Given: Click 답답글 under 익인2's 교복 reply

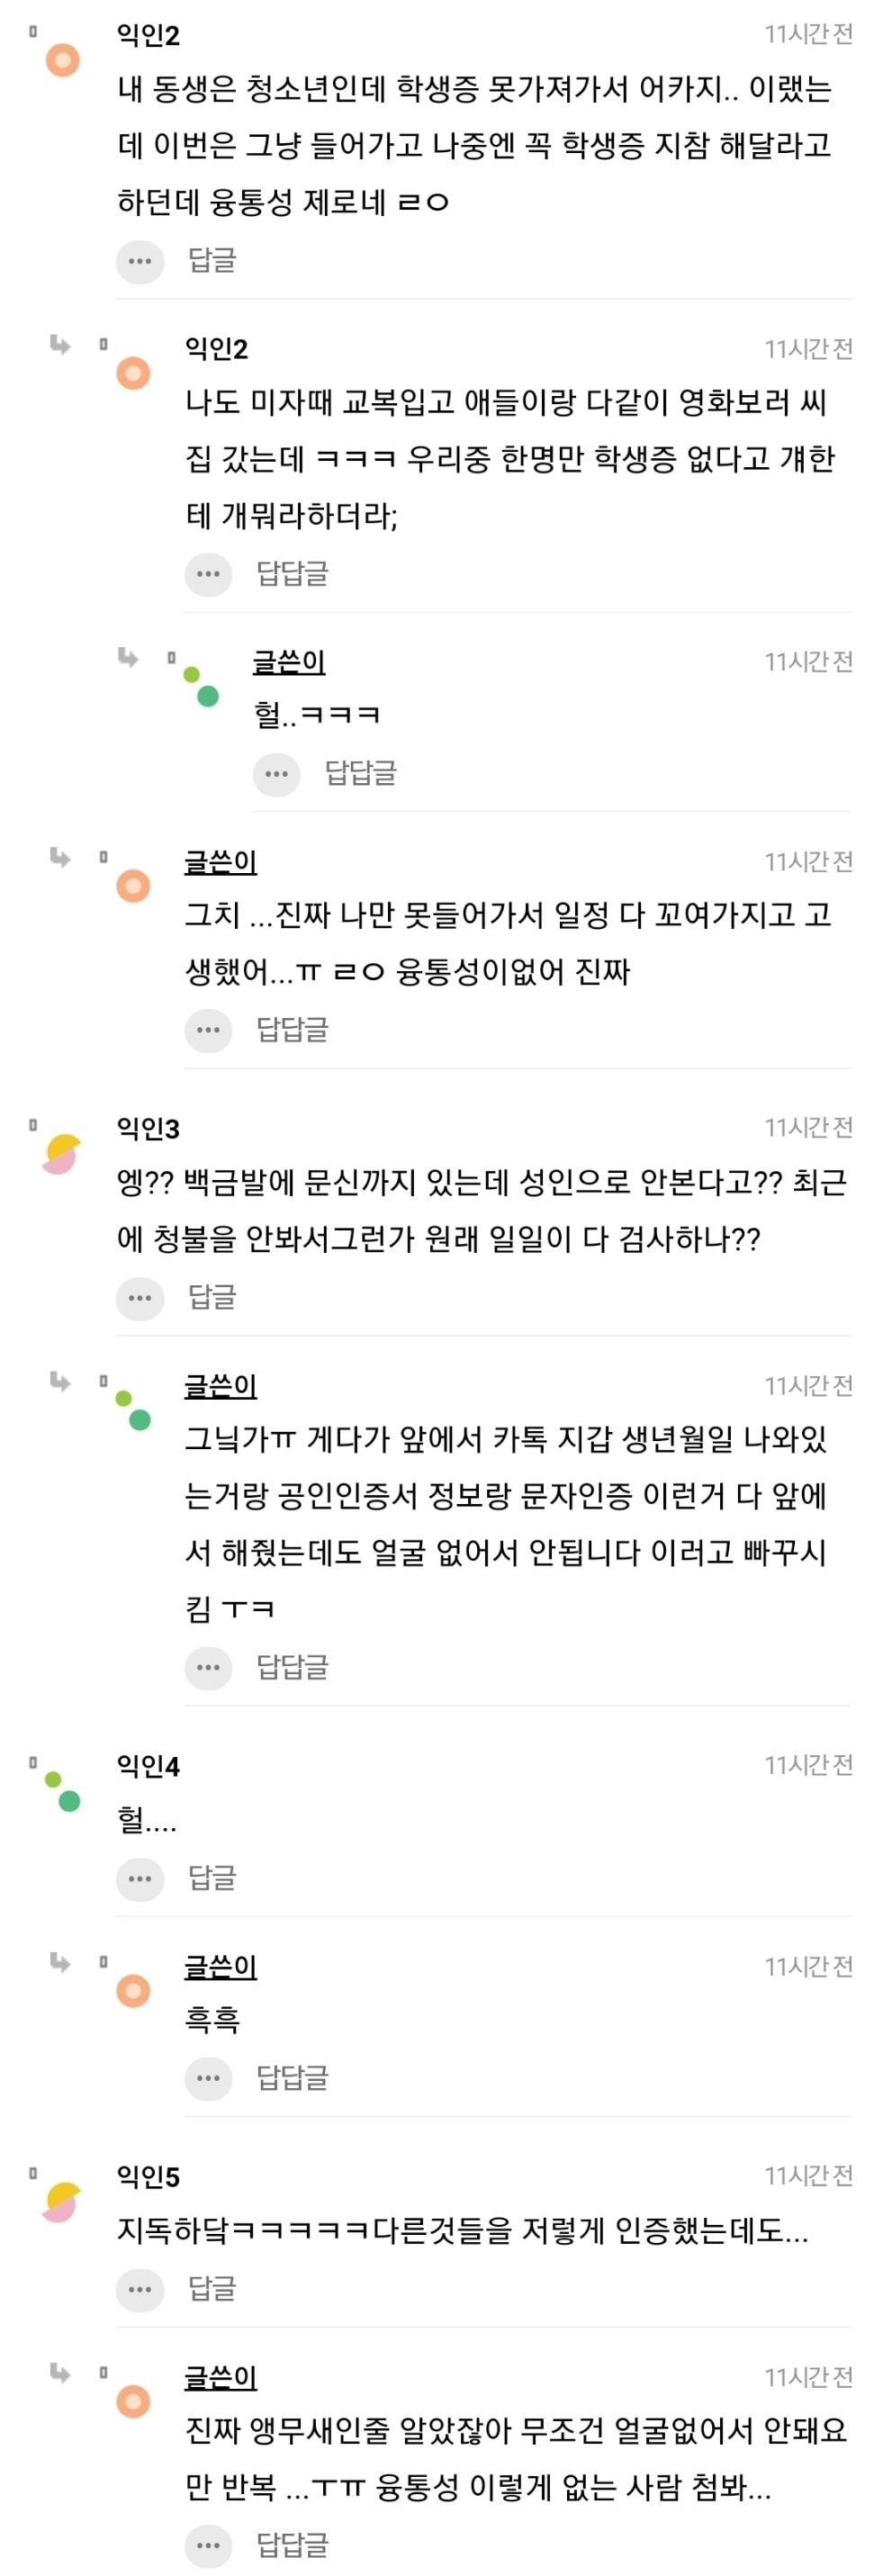Looking at the screenshot, I should point(292,574).
